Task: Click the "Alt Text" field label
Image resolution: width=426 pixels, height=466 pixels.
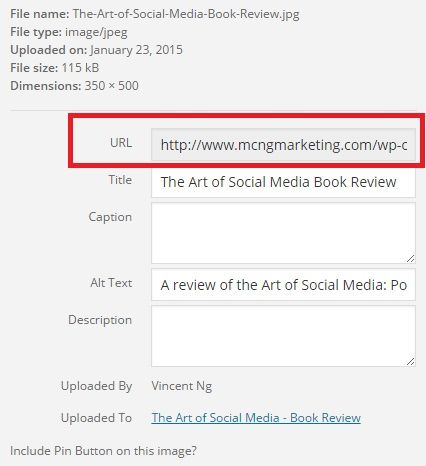Action: [111, 283]
